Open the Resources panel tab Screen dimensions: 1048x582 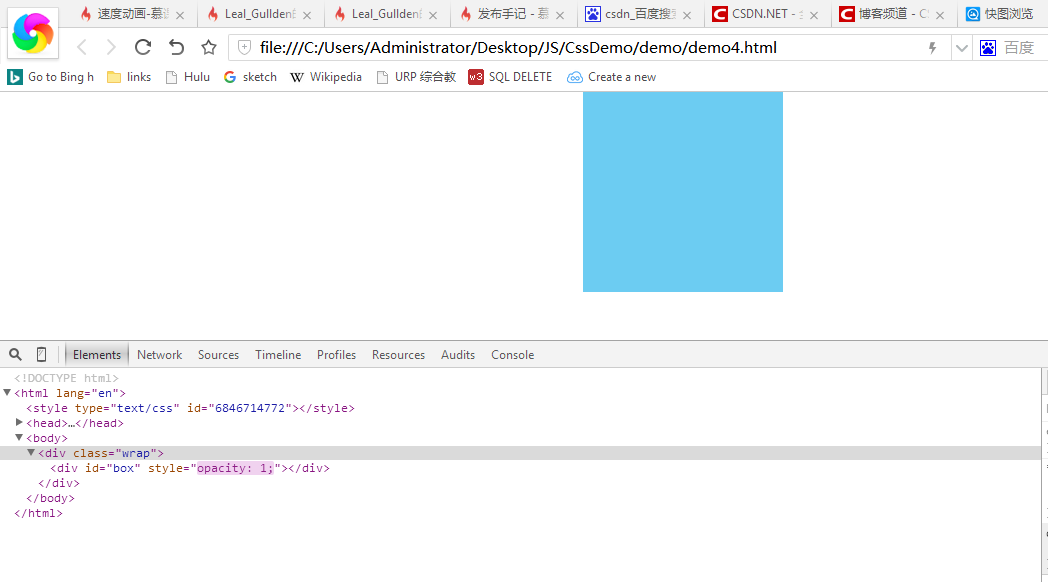[398, 355]
